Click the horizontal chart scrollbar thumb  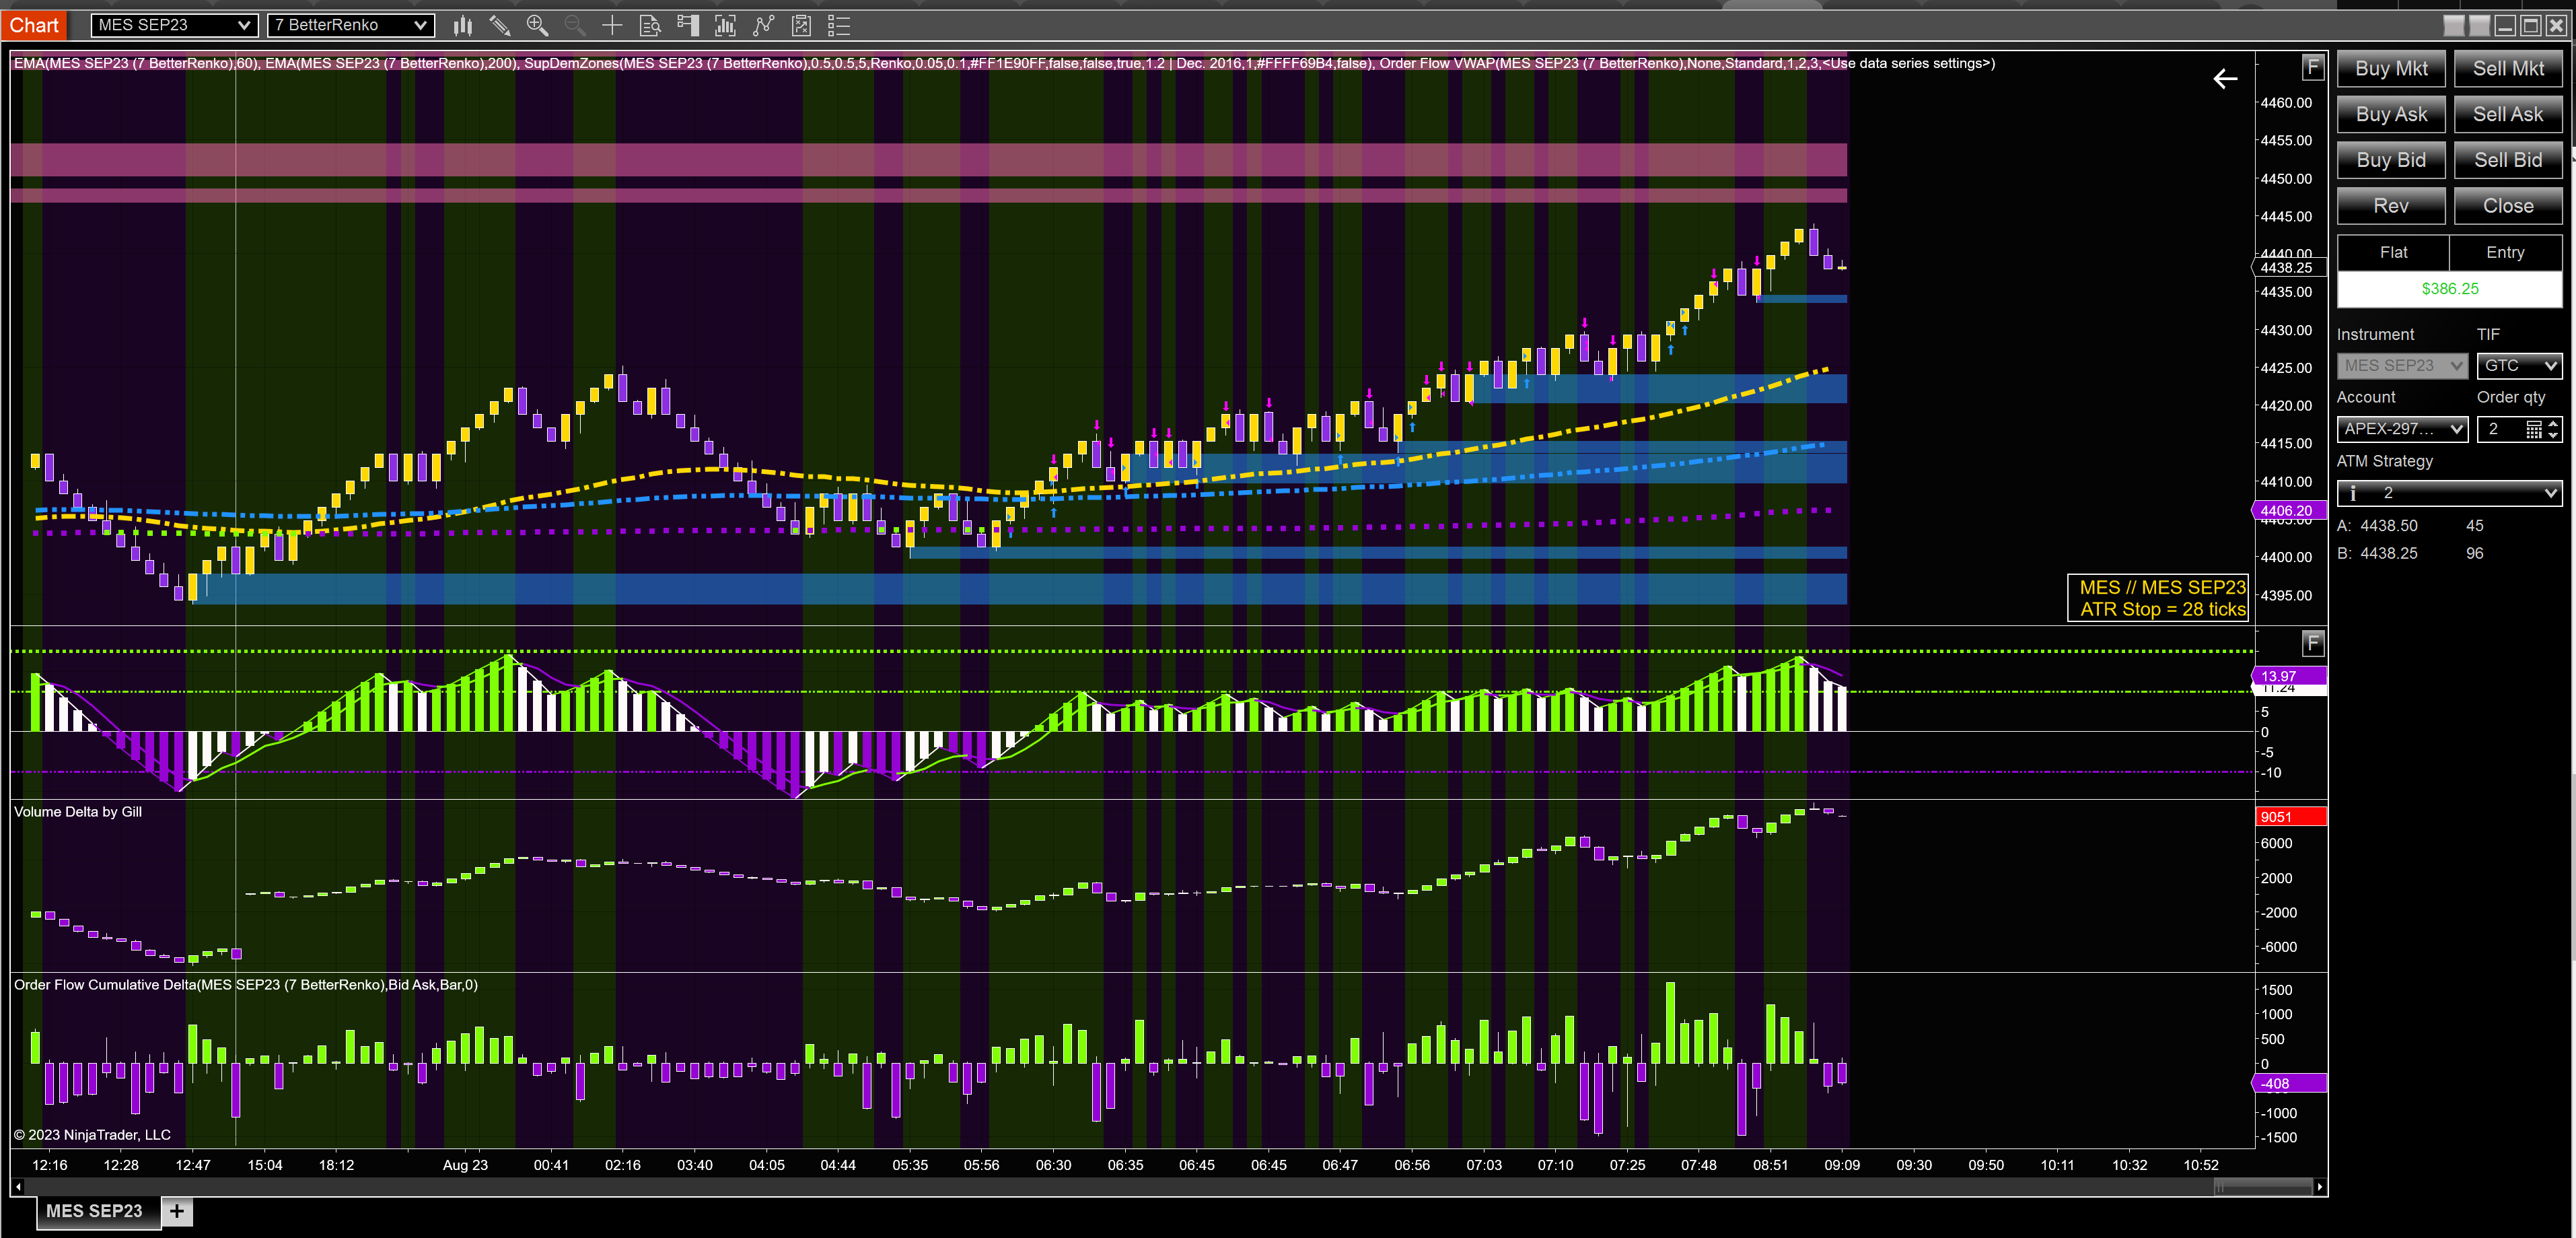click(2264, 1187)
